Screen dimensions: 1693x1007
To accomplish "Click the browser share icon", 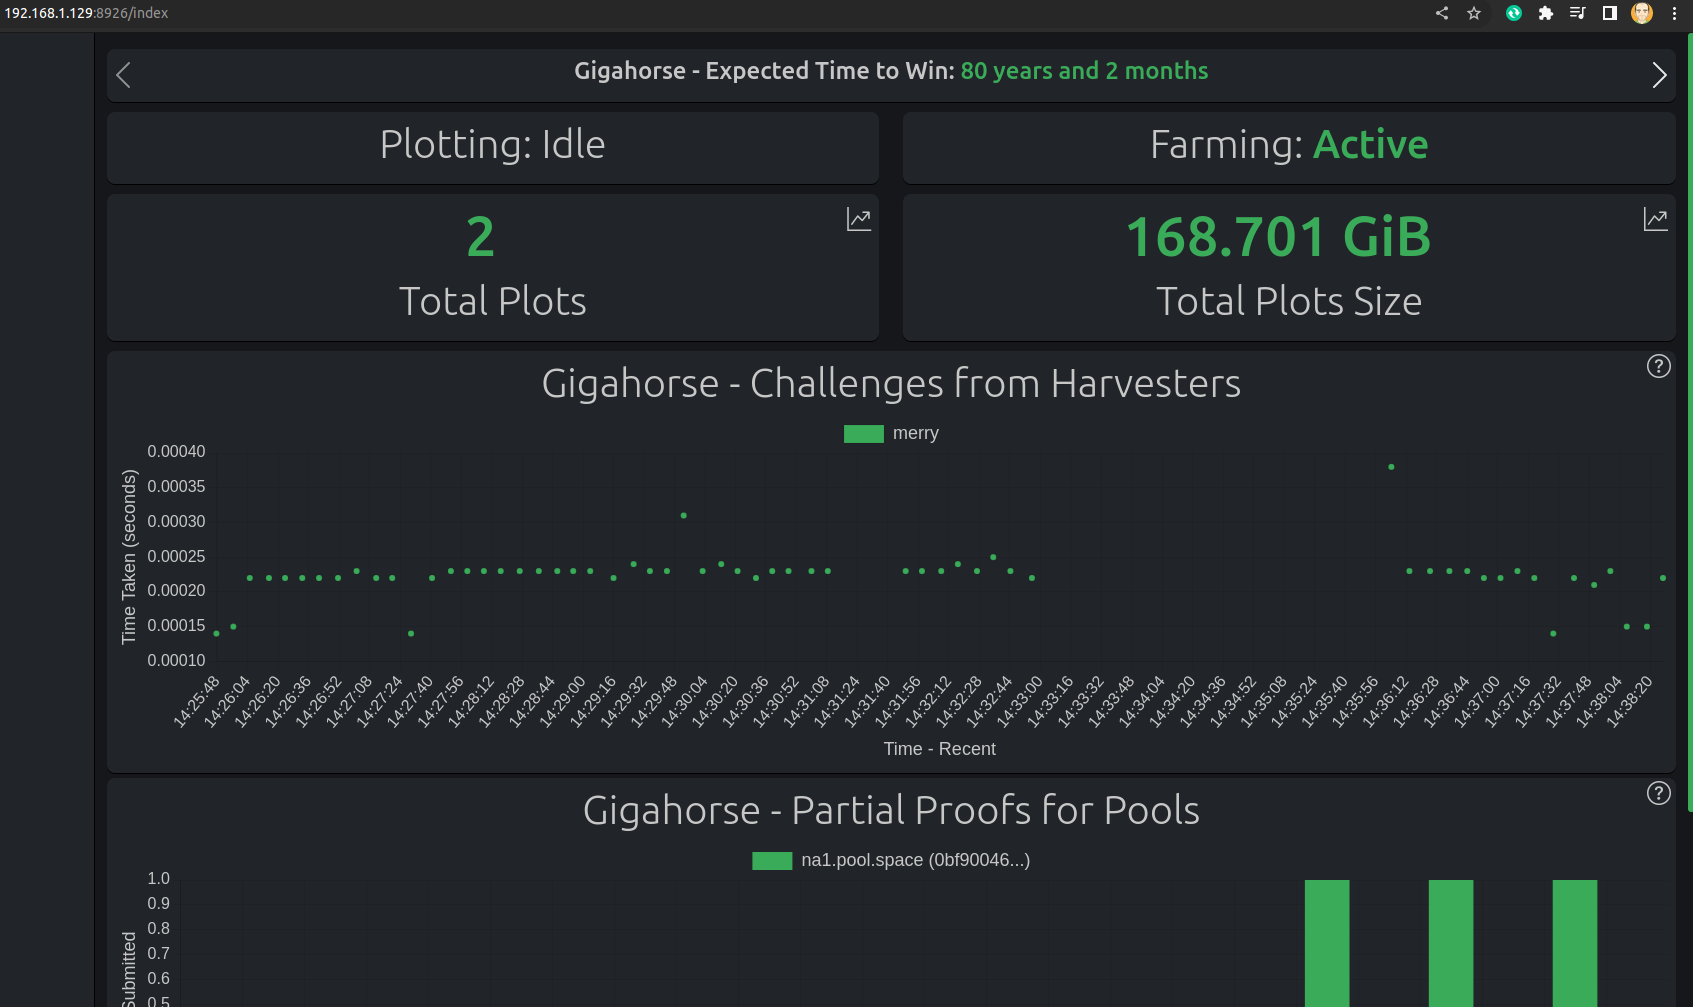I will tap(1442, 13).
